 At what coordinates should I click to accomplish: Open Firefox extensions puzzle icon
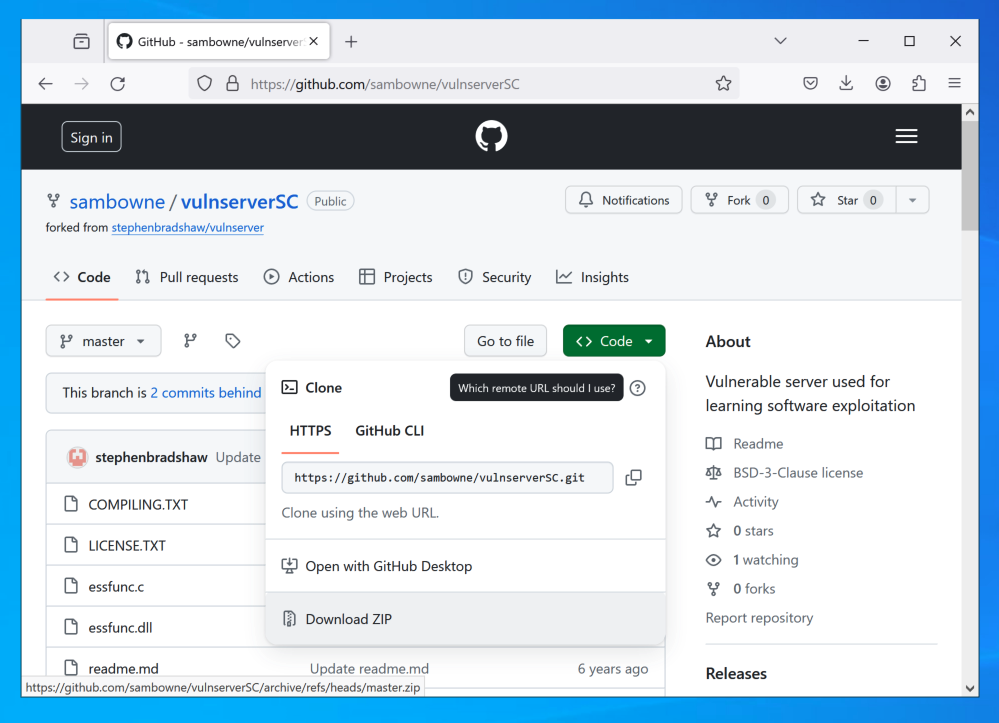(919, 83)
